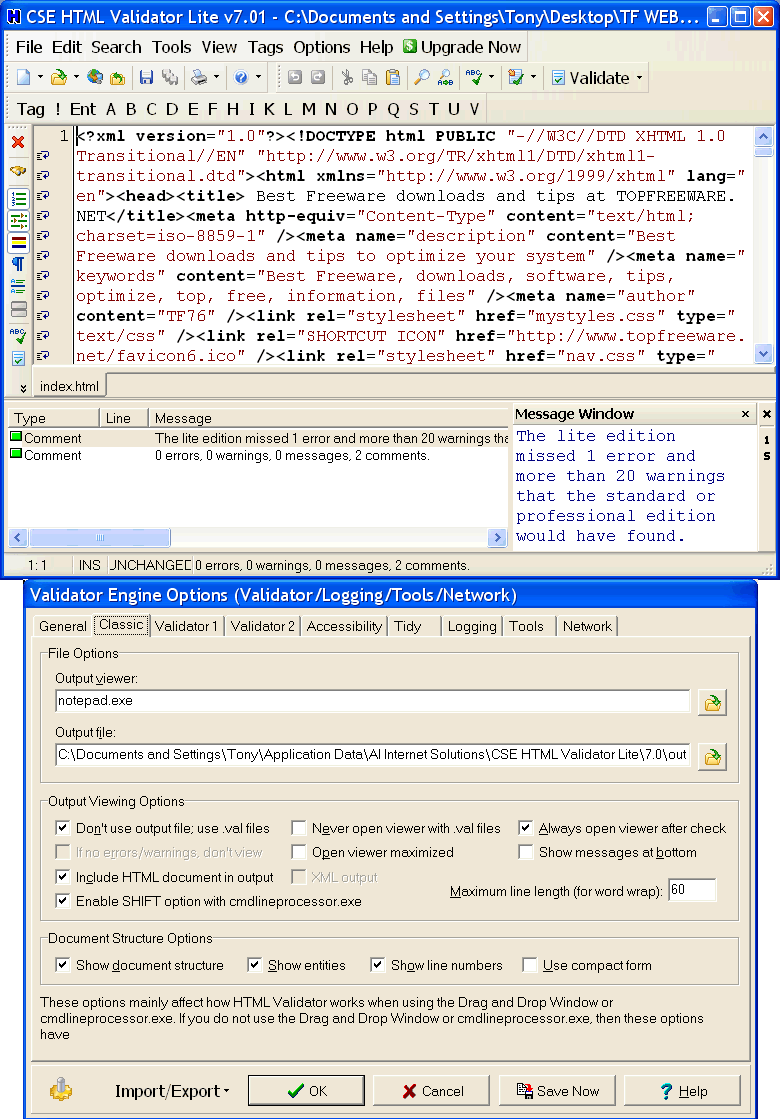Click the blue Help question icon in toolbar
Screen dimensions: 780x1119
point(241,77)
